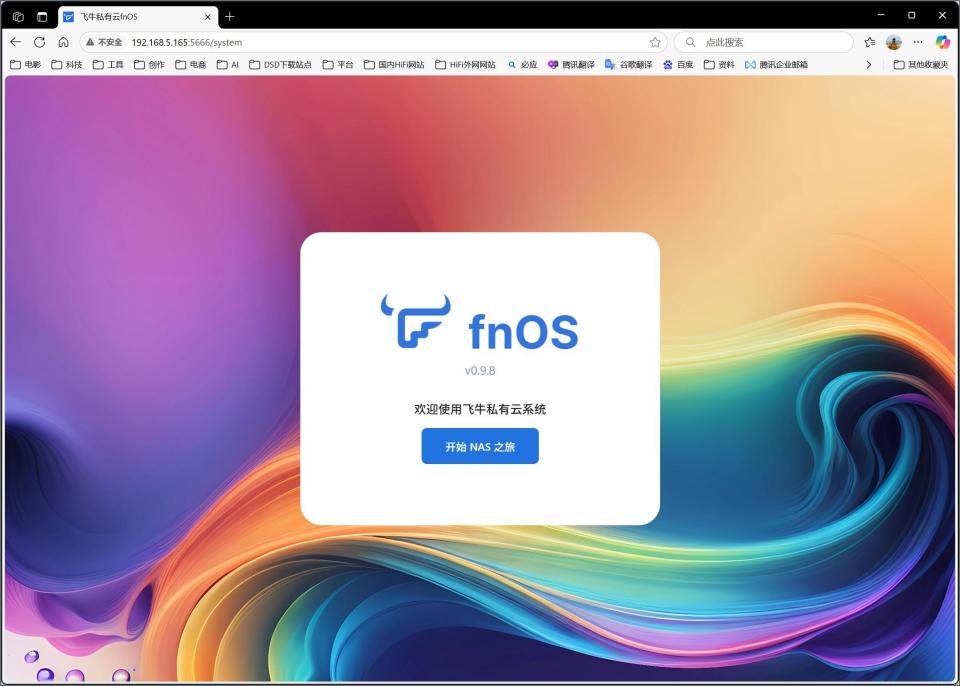This screenshot has width=960, height=686.
Task: Go back with the browser back arrow
Action: pos(16,42)
